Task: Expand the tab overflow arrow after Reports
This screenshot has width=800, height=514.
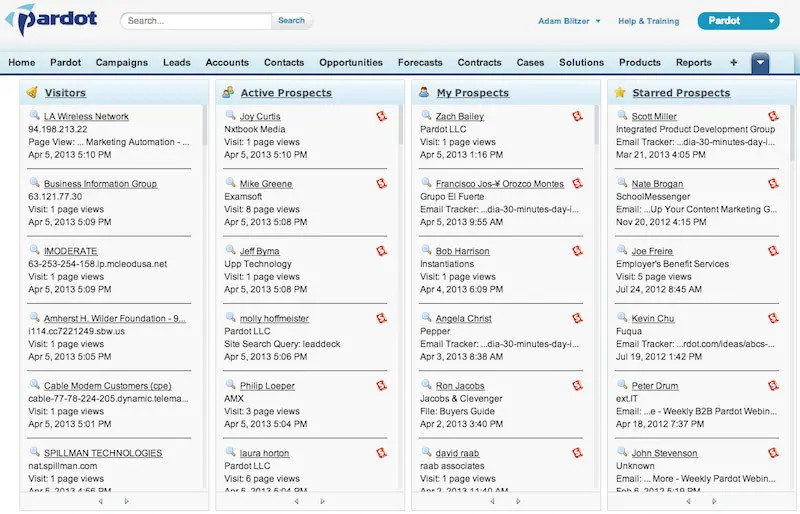Action: point(760,63)
